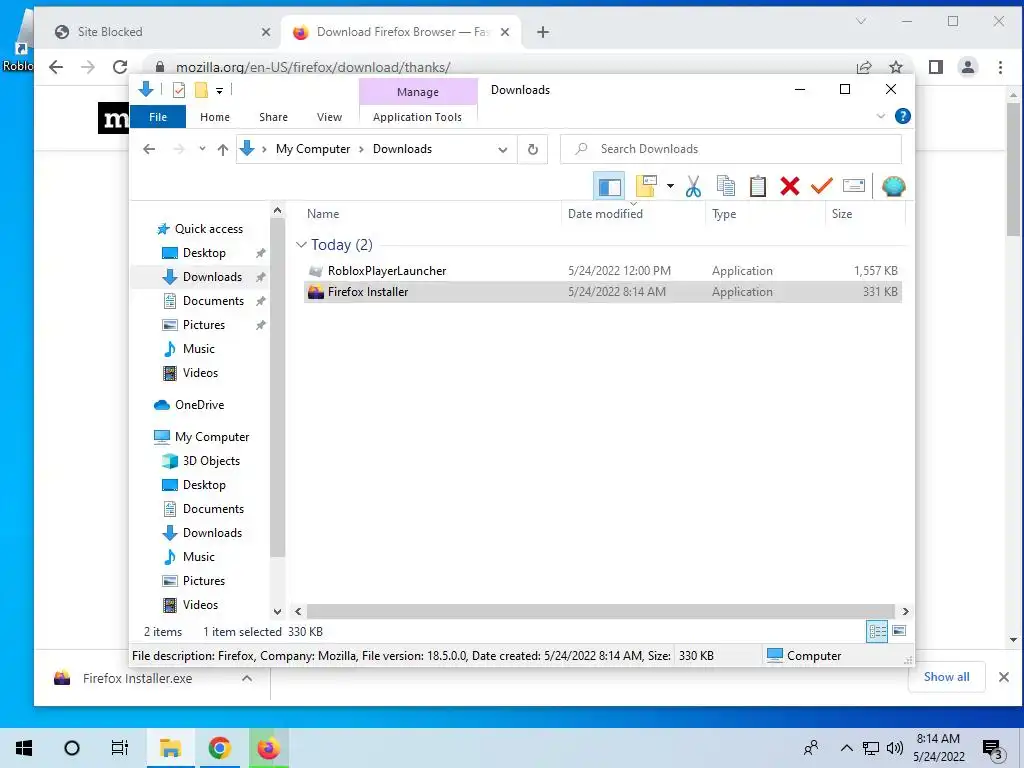Go up one folder level
Viewport: 1024px width, 768px height.
[x=223, y=150]
